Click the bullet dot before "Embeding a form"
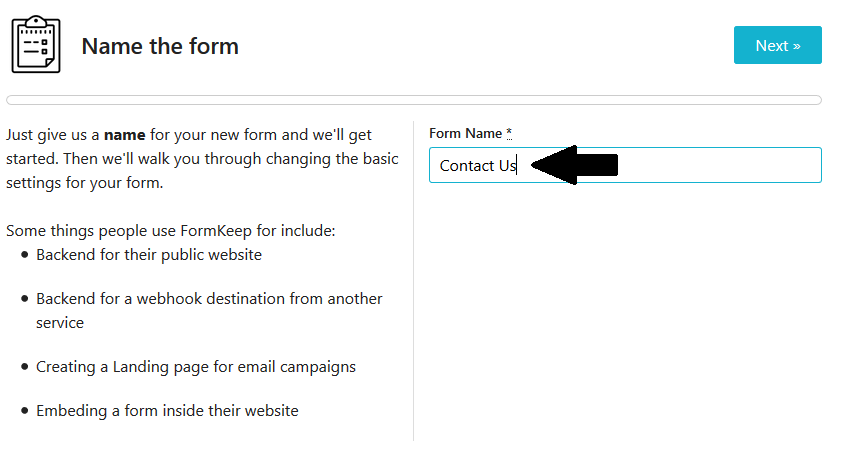Viewport: 843px width, 455px height. click(24, 412)
